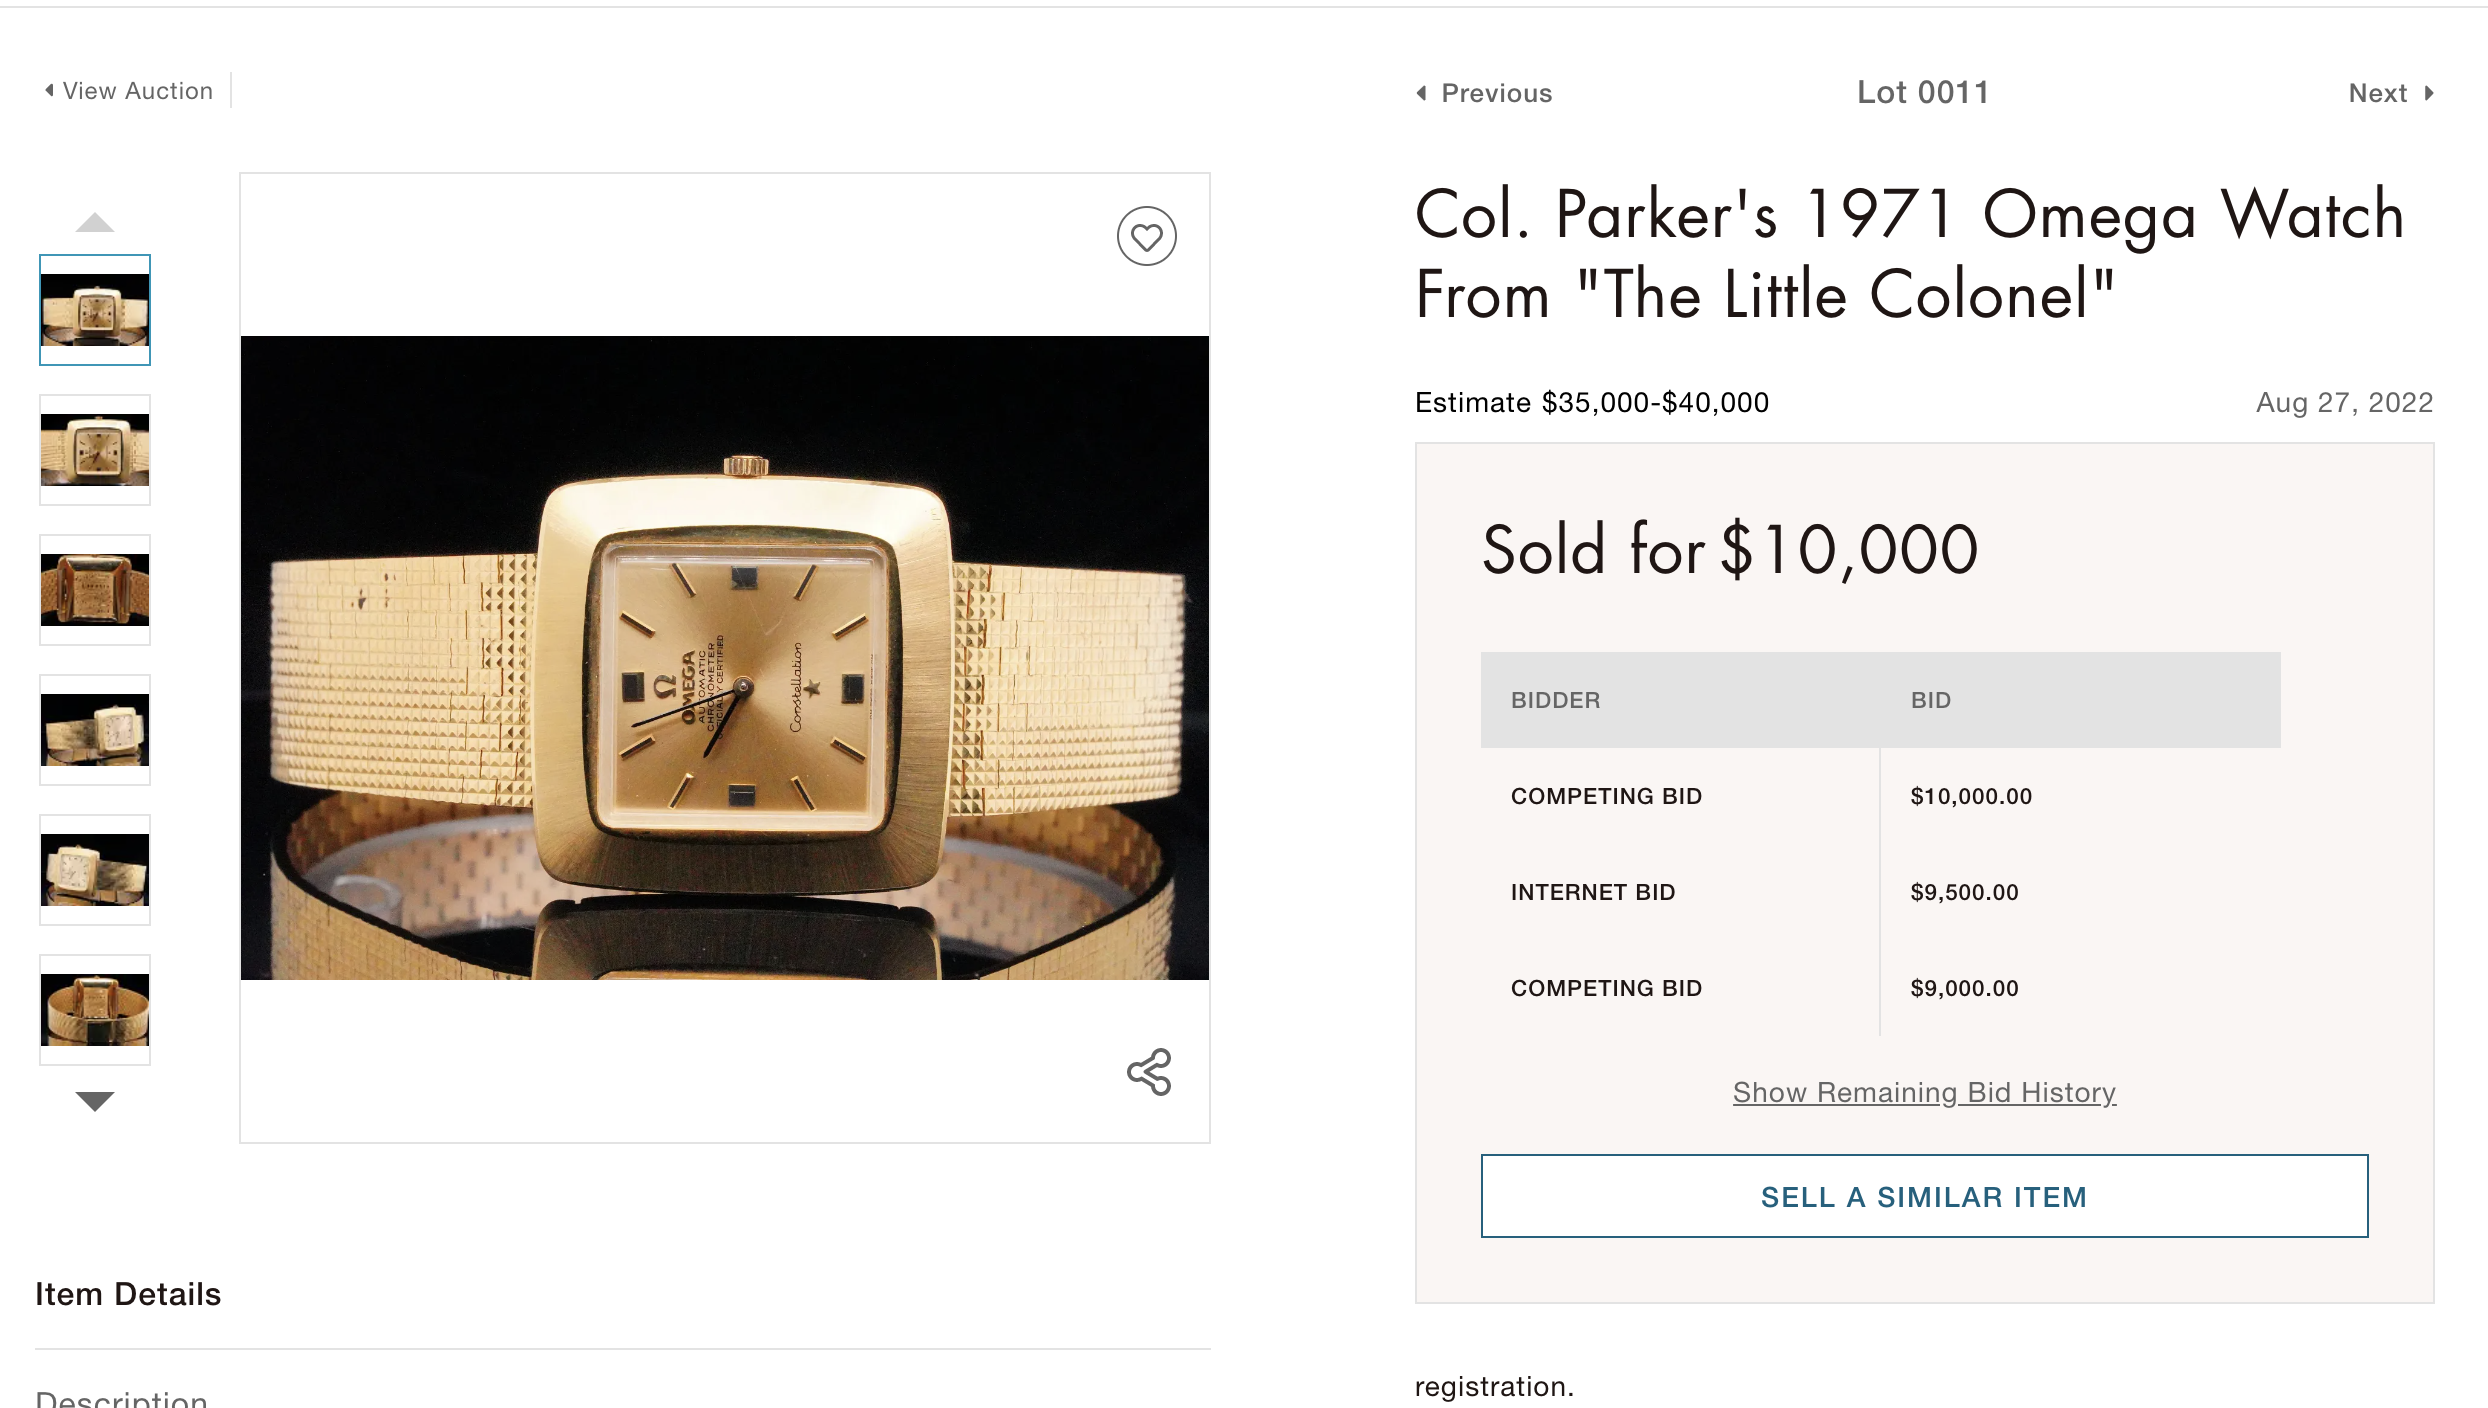Viewport: 2488px width, 1408px height.
Task: Click the share icon below the watch photo
Action: pyautogui.click(x=1149, y=1072)
